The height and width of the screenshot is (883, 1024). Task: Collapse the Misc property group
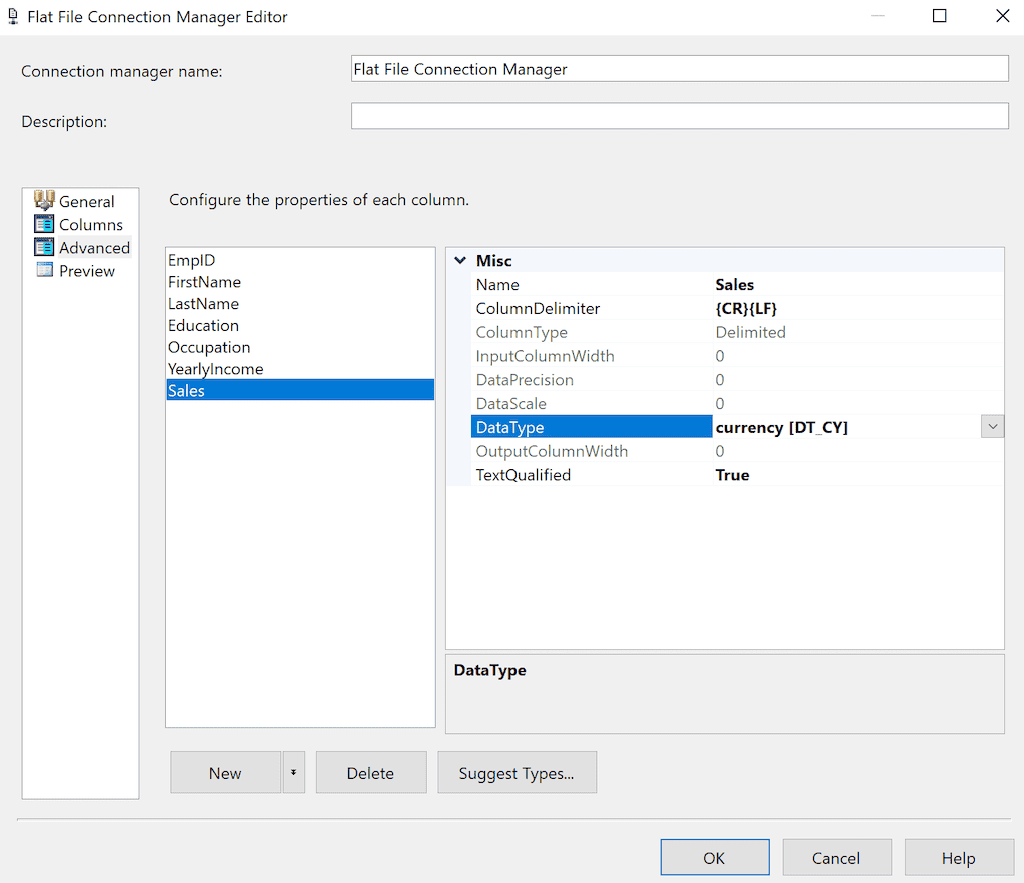(460, 260)
